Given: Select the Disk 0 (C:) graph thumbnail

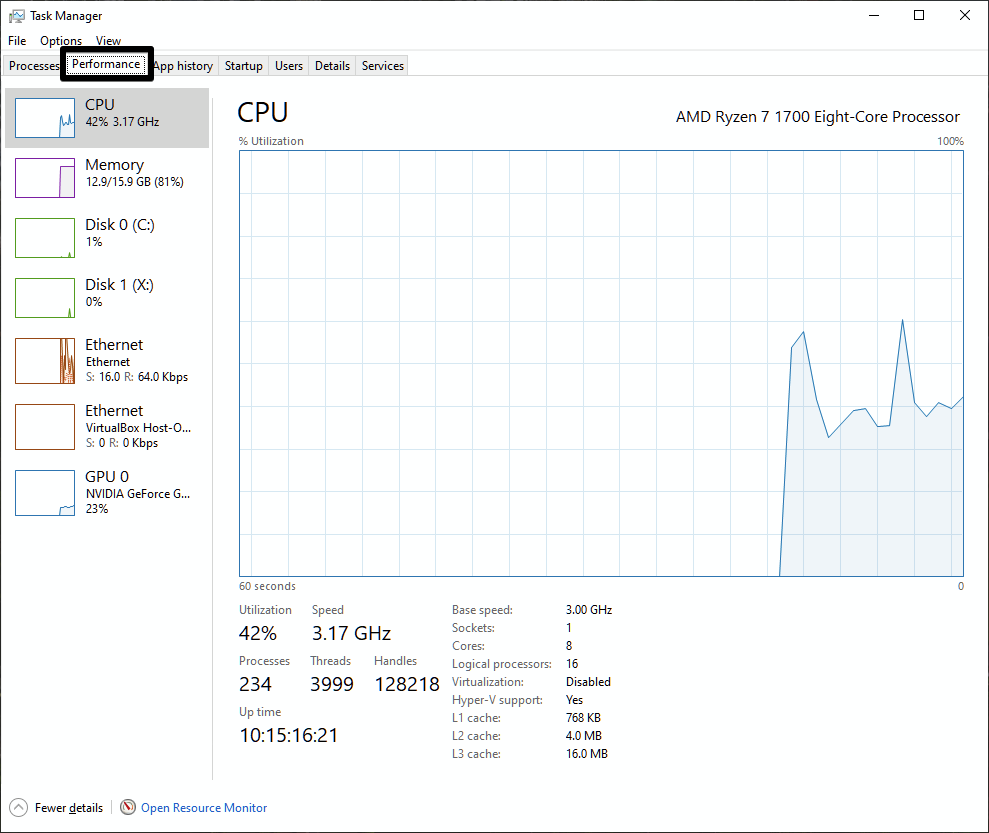Looking at the screenshot, I should 45,238.
